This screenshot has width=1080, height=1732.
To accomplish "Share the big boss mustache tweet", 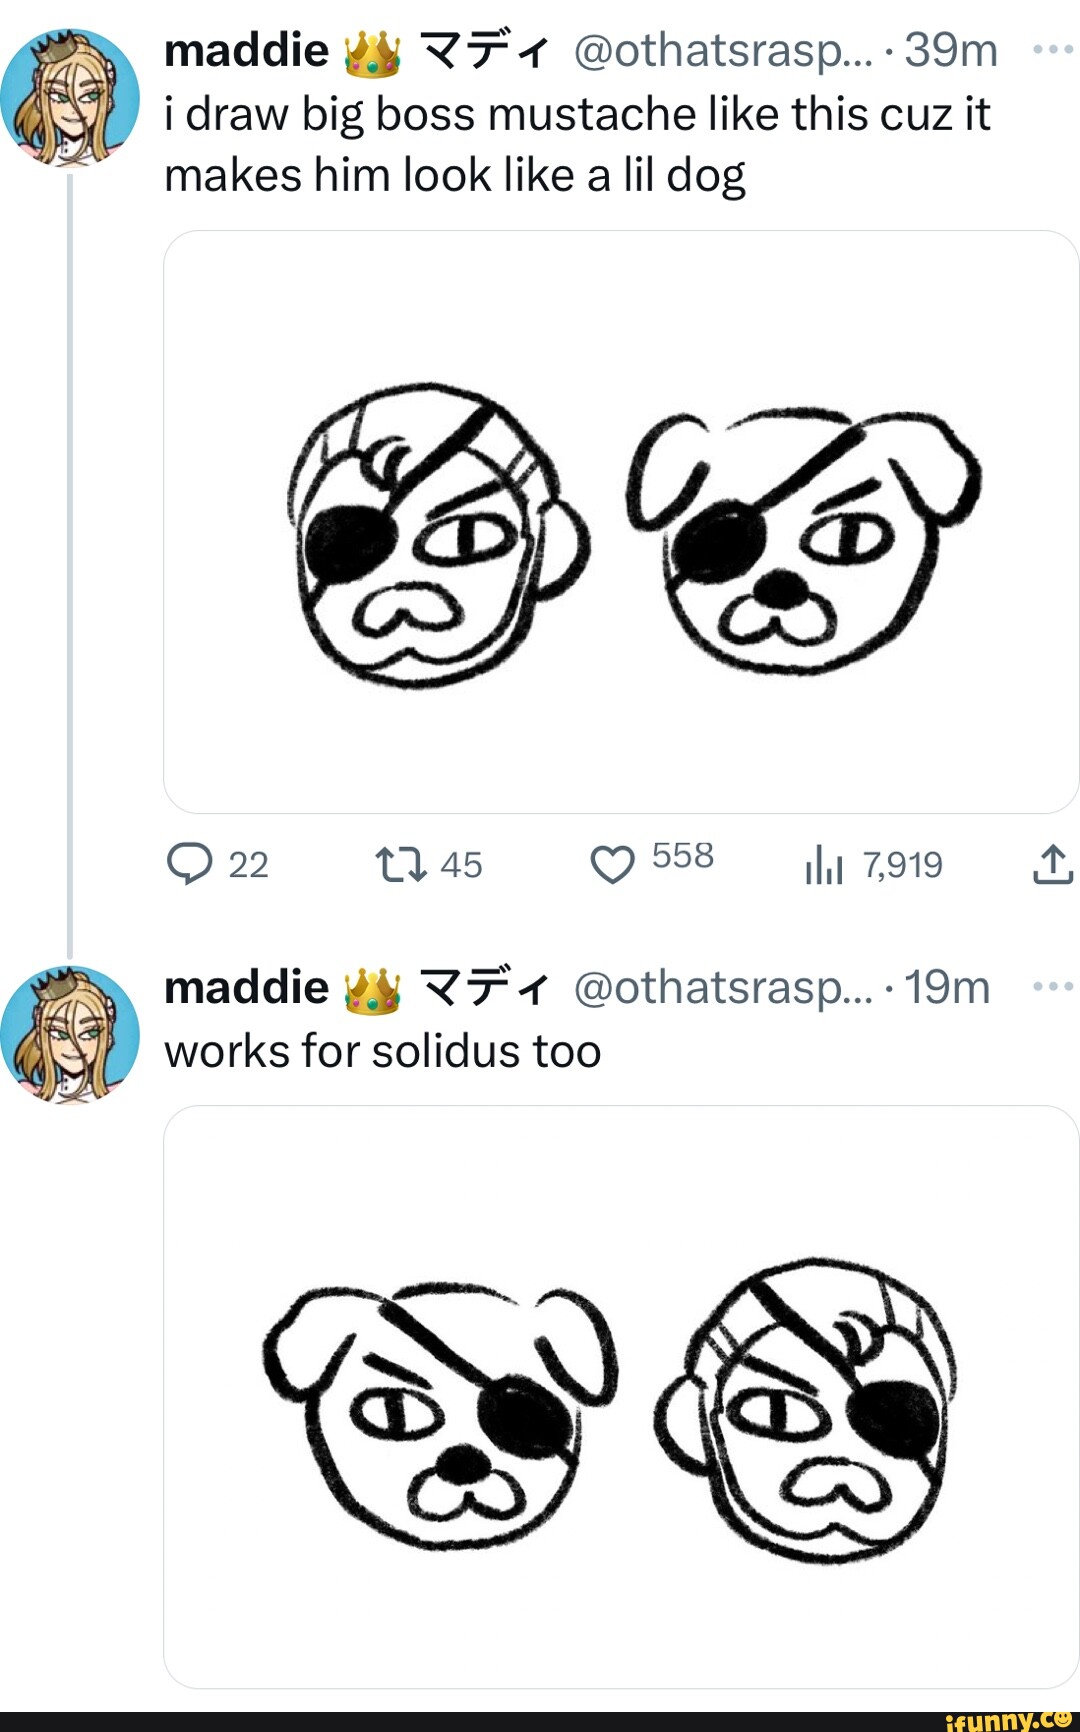I will tap(1052, 864).
